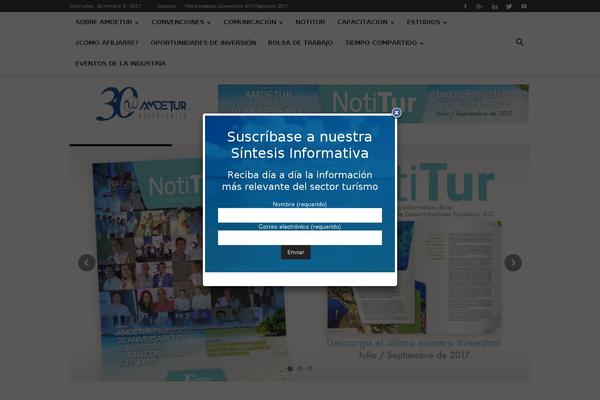The width and height of the screenshot is (600, 400).
Task: Go to next slide with right arrow
Action: [513, 263]
